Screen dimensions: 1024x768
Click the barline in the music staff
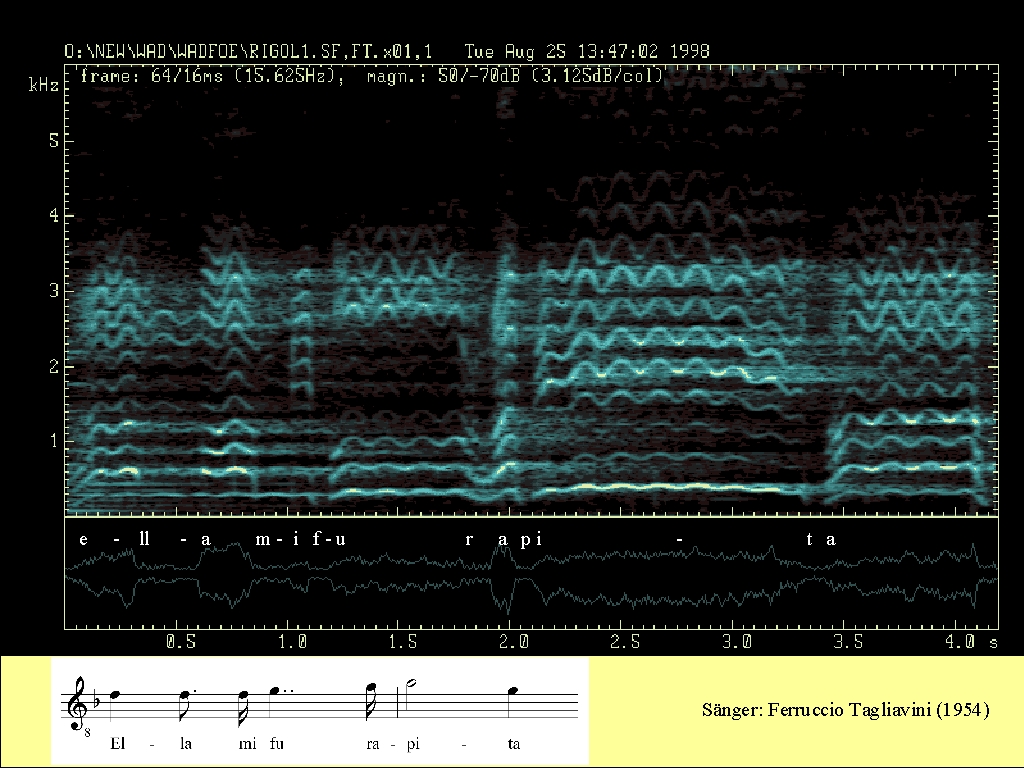point(399,705)
